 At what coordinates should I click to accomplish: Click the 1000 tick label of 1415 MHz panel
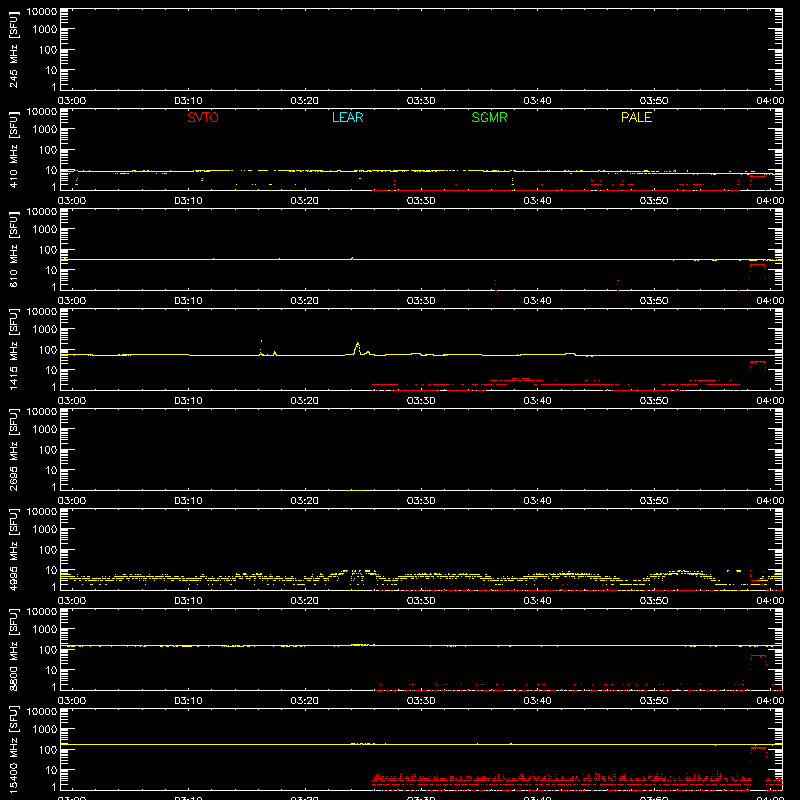point(45,330)
